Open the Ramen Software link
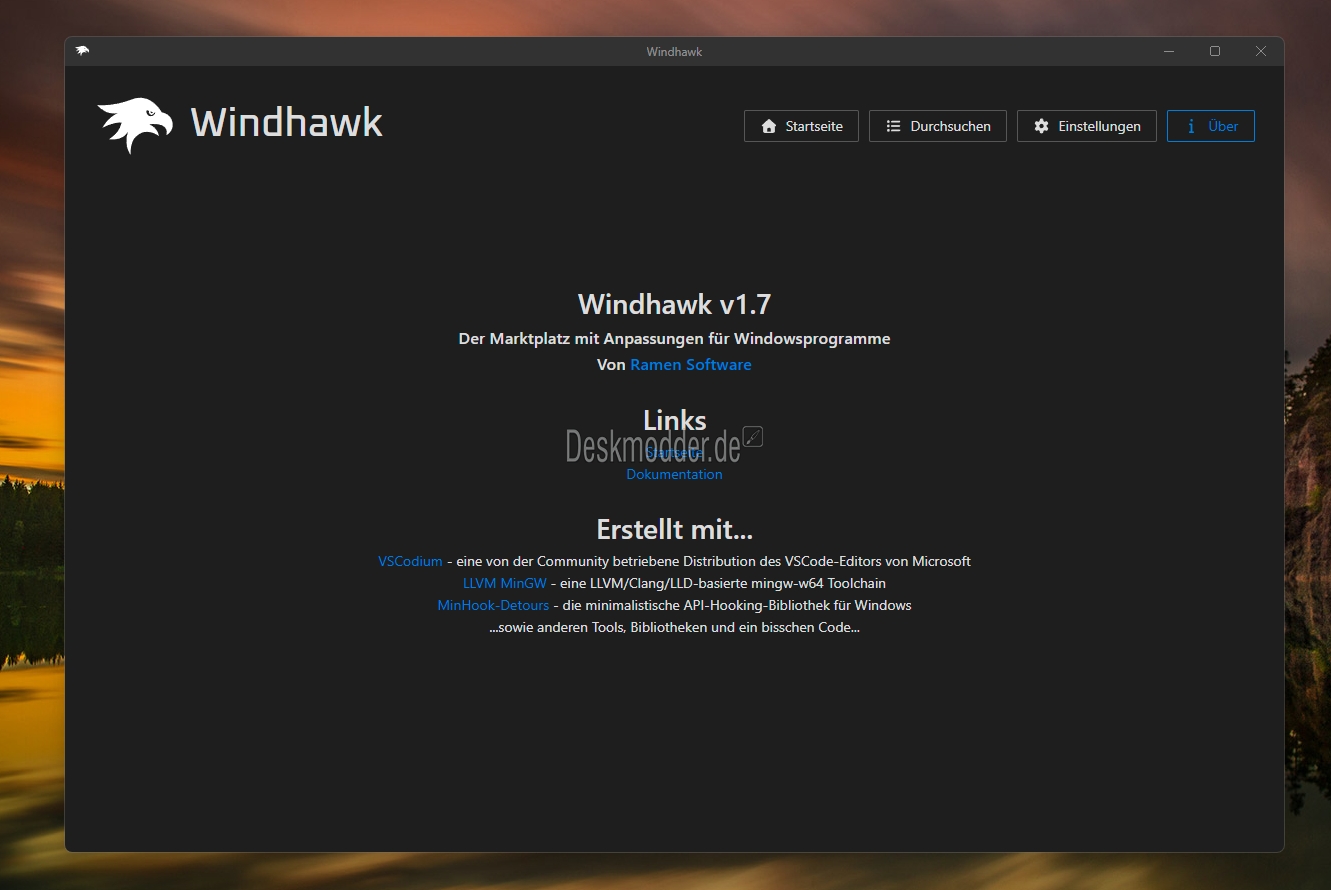Image resolution: width=1331 pixels, height=890 pixels. (690, 365)
